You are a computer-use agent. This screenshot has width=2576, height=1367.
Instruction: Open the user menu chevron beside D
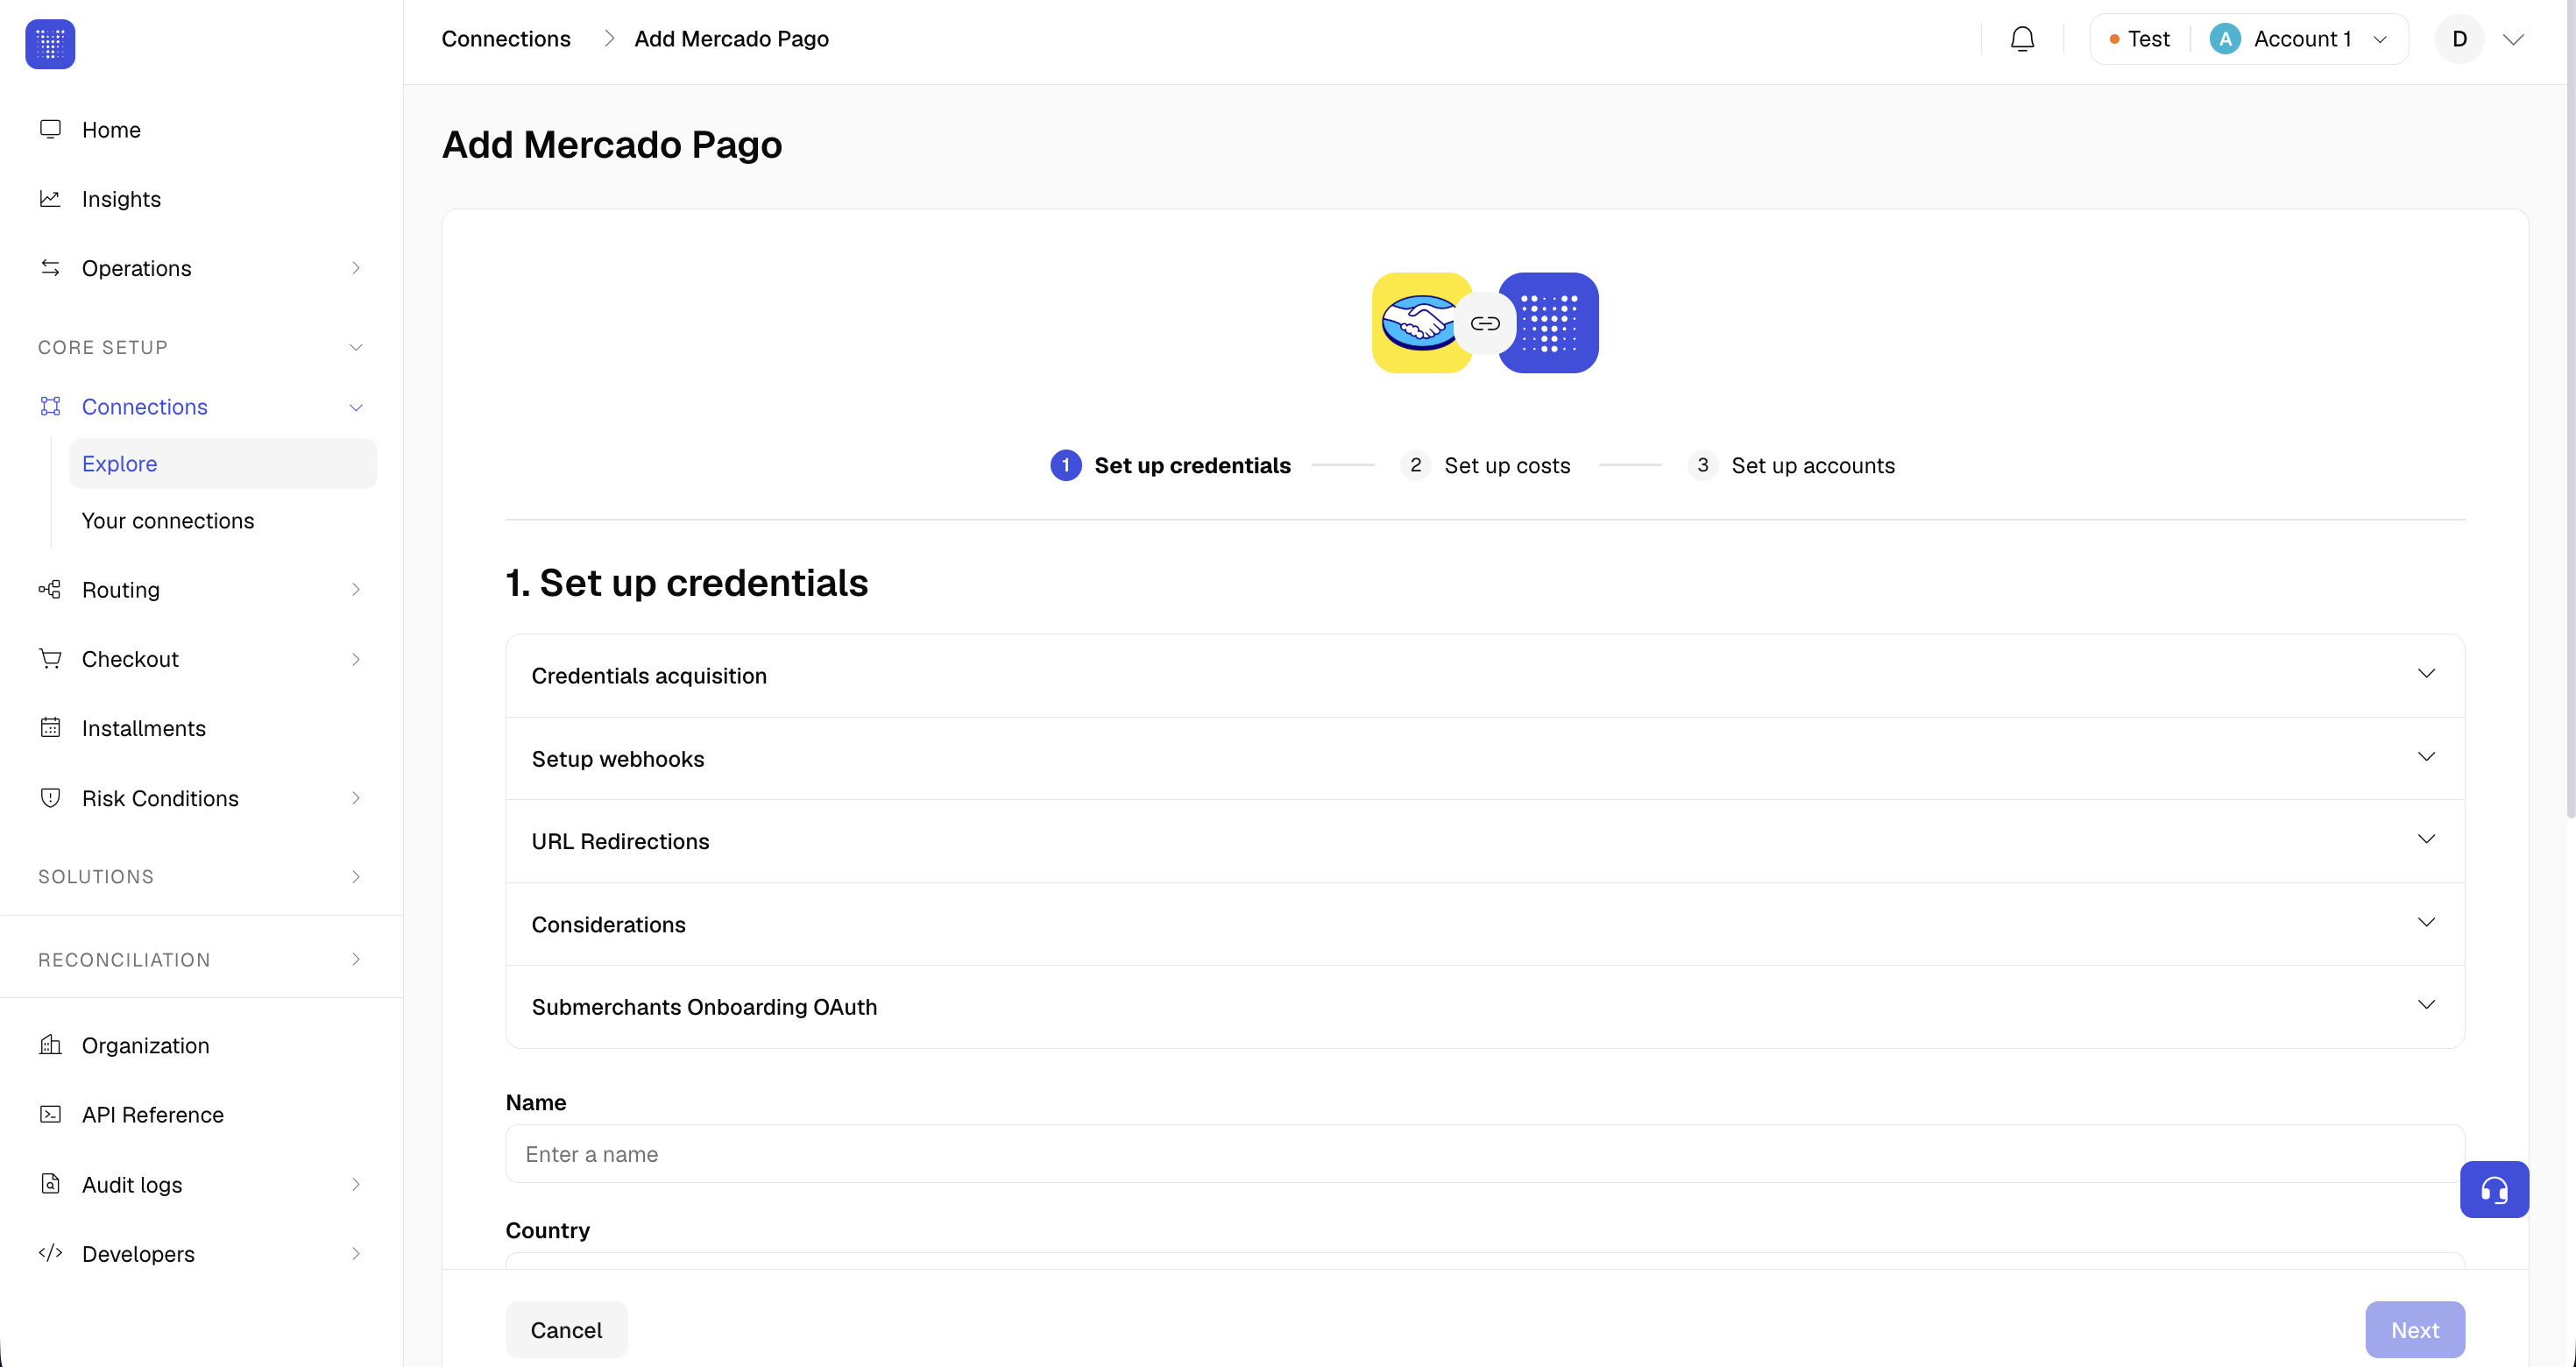click(2513, 40)
